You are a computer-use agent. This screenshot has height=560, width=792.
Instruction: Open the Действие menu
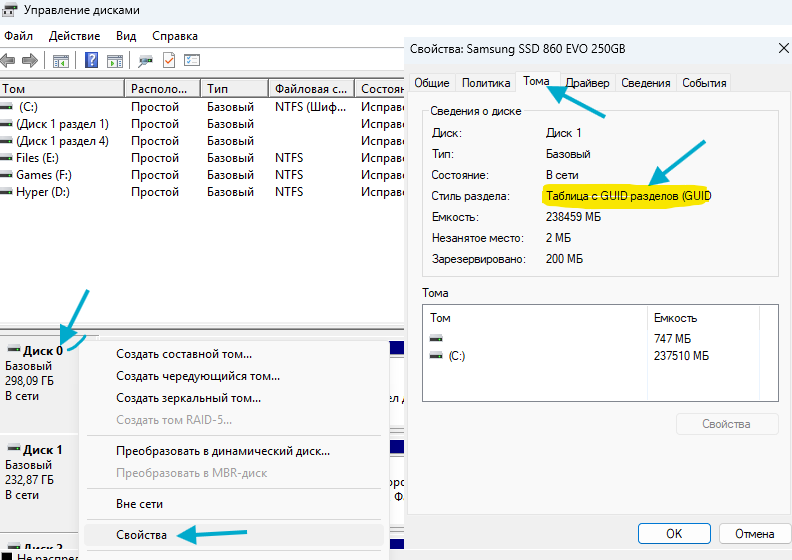[x=74, y=35]
